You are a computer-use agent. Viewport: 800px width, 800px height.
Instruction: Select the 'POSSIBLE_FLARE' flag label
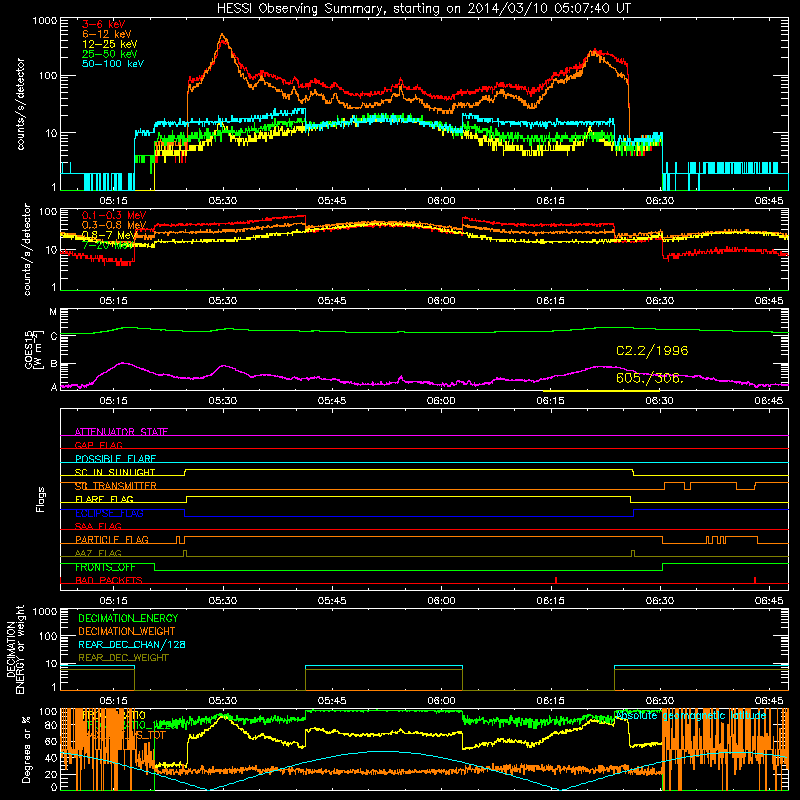115,459
